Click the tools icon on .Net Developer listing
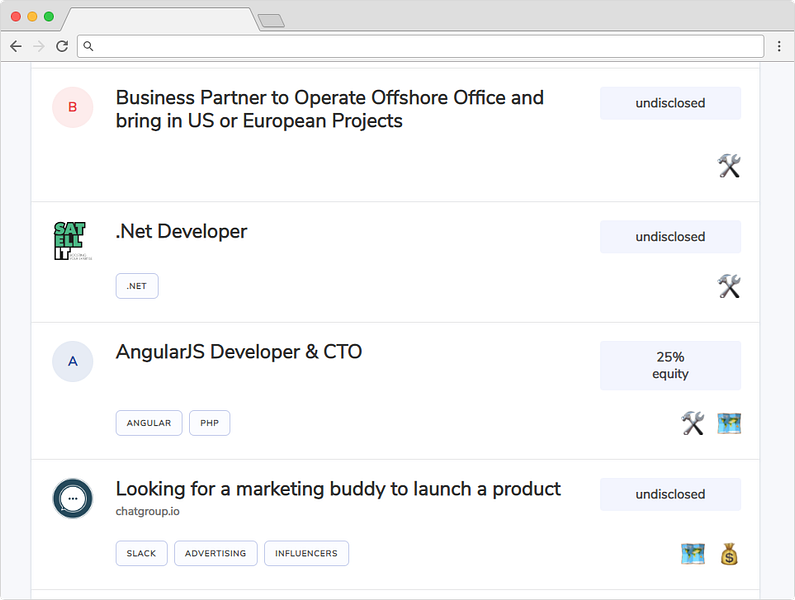This screenshot has height=600, width=795. [x=729, y=287]
